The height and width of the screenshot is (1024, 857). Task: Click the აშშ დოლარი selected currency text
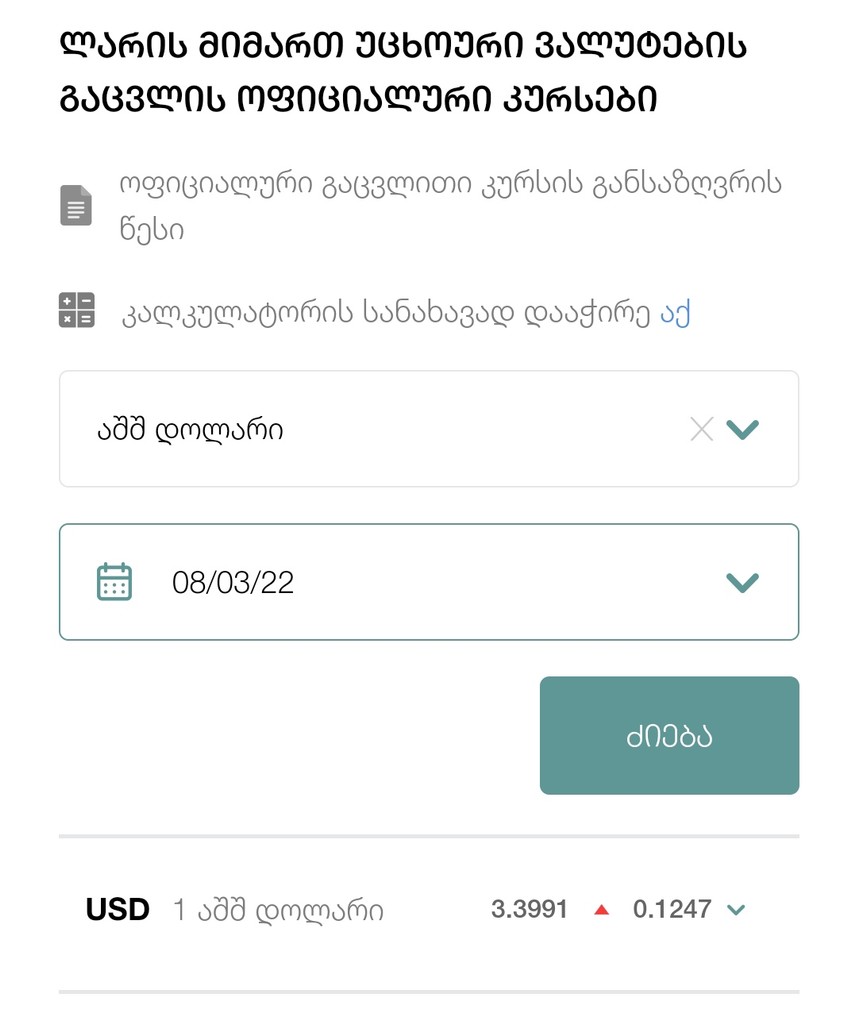point(190,430)
